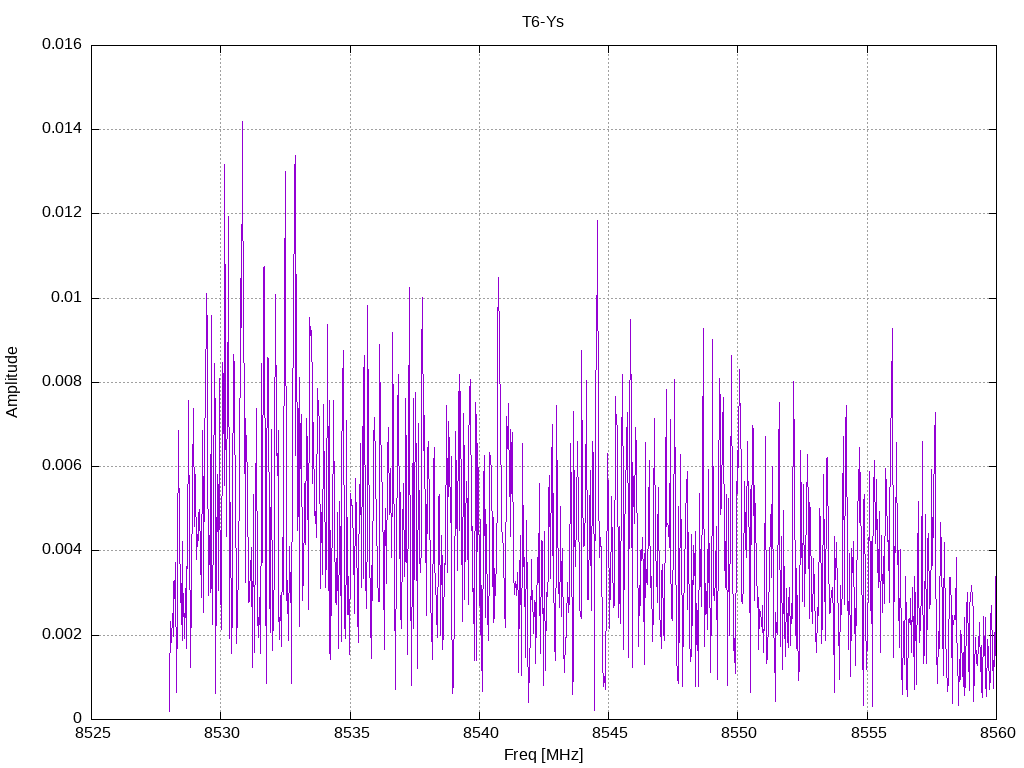This screenshot has height=768, width=1024.
Task: Click the plot title T6-Ys
Action: coord(543,22)
